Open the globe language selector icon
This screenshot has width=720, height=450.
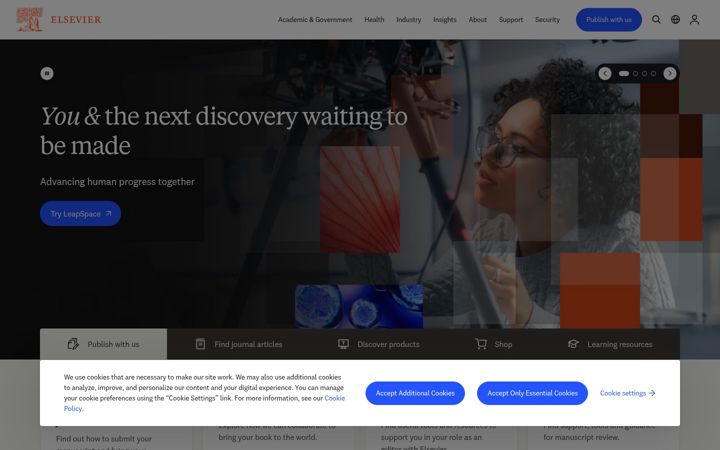(x=675, y=19)
